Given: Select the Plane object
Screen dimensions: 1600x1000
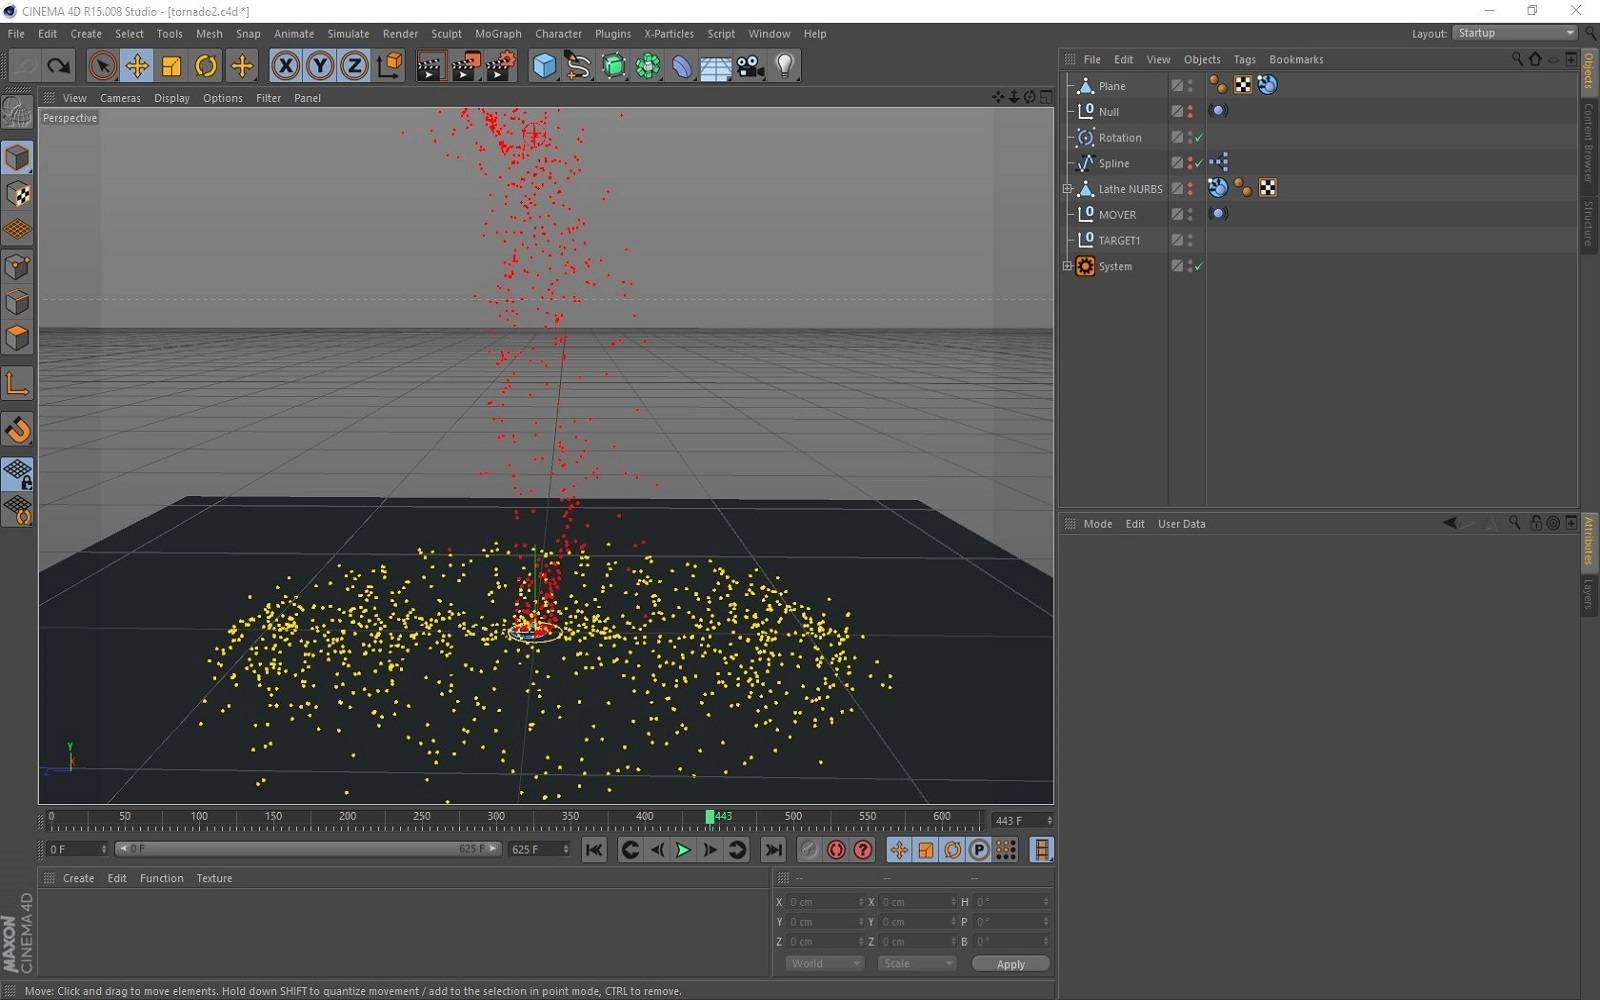Looking at the screenshot, I should pos(1112,86).
